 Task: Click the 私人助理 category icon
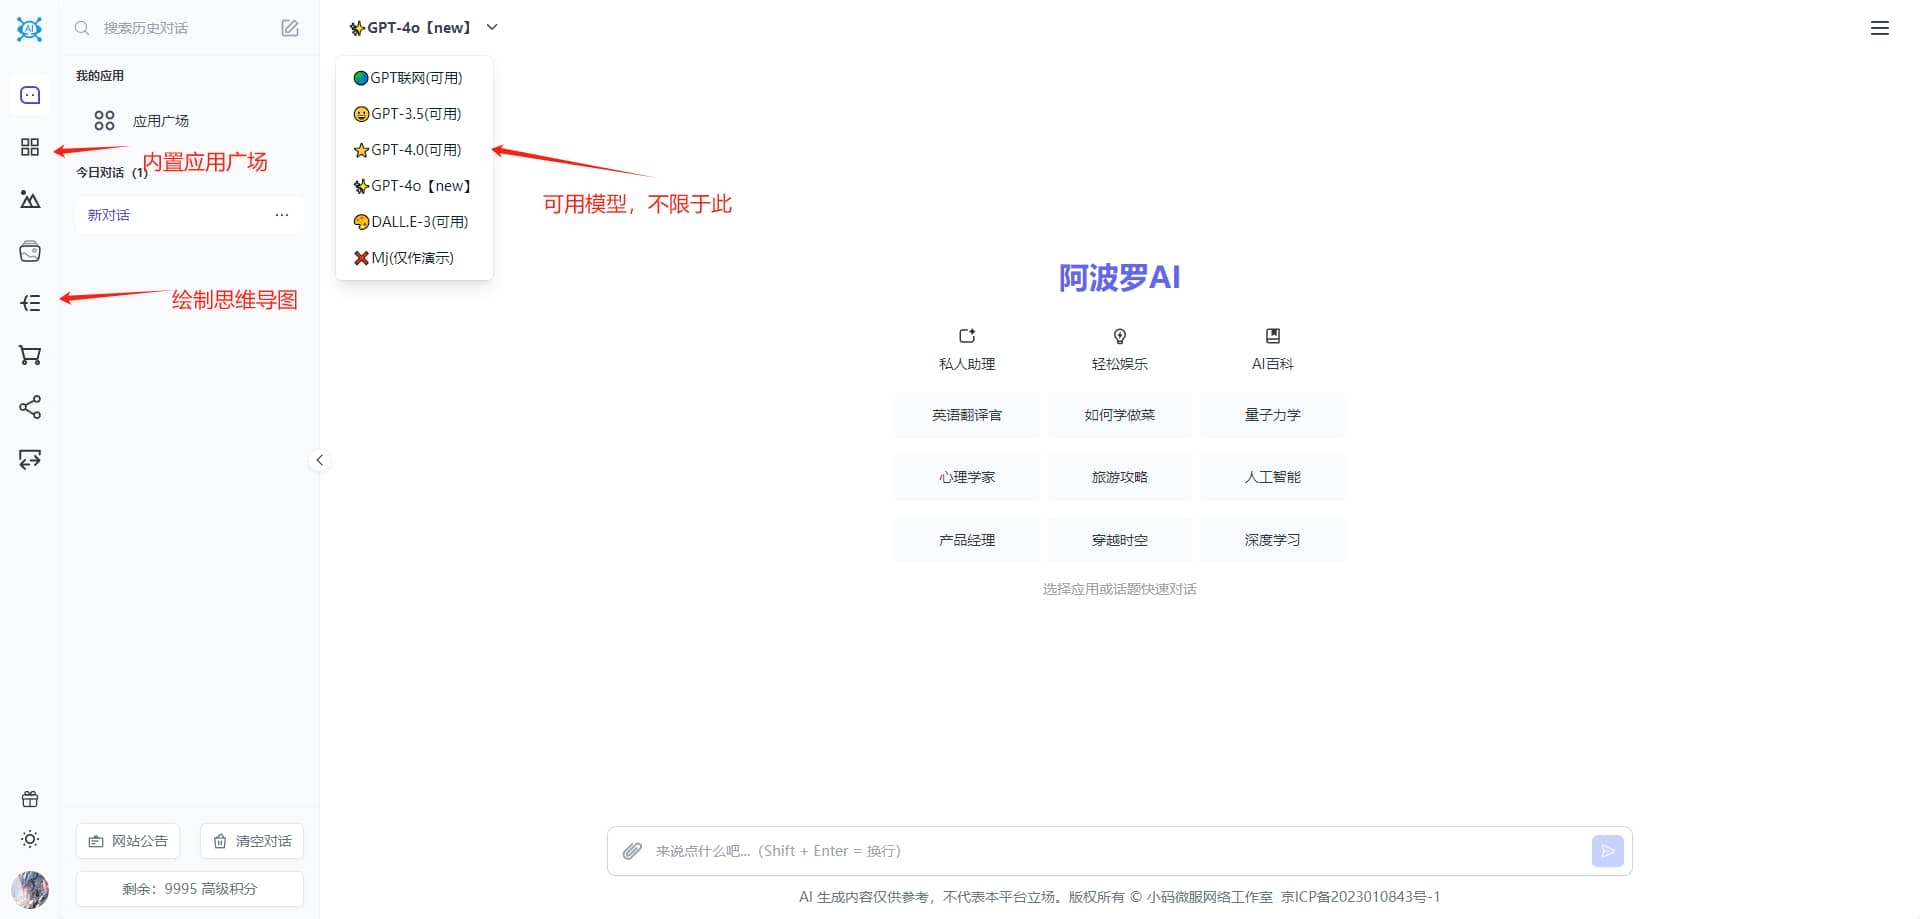[967, 336]
